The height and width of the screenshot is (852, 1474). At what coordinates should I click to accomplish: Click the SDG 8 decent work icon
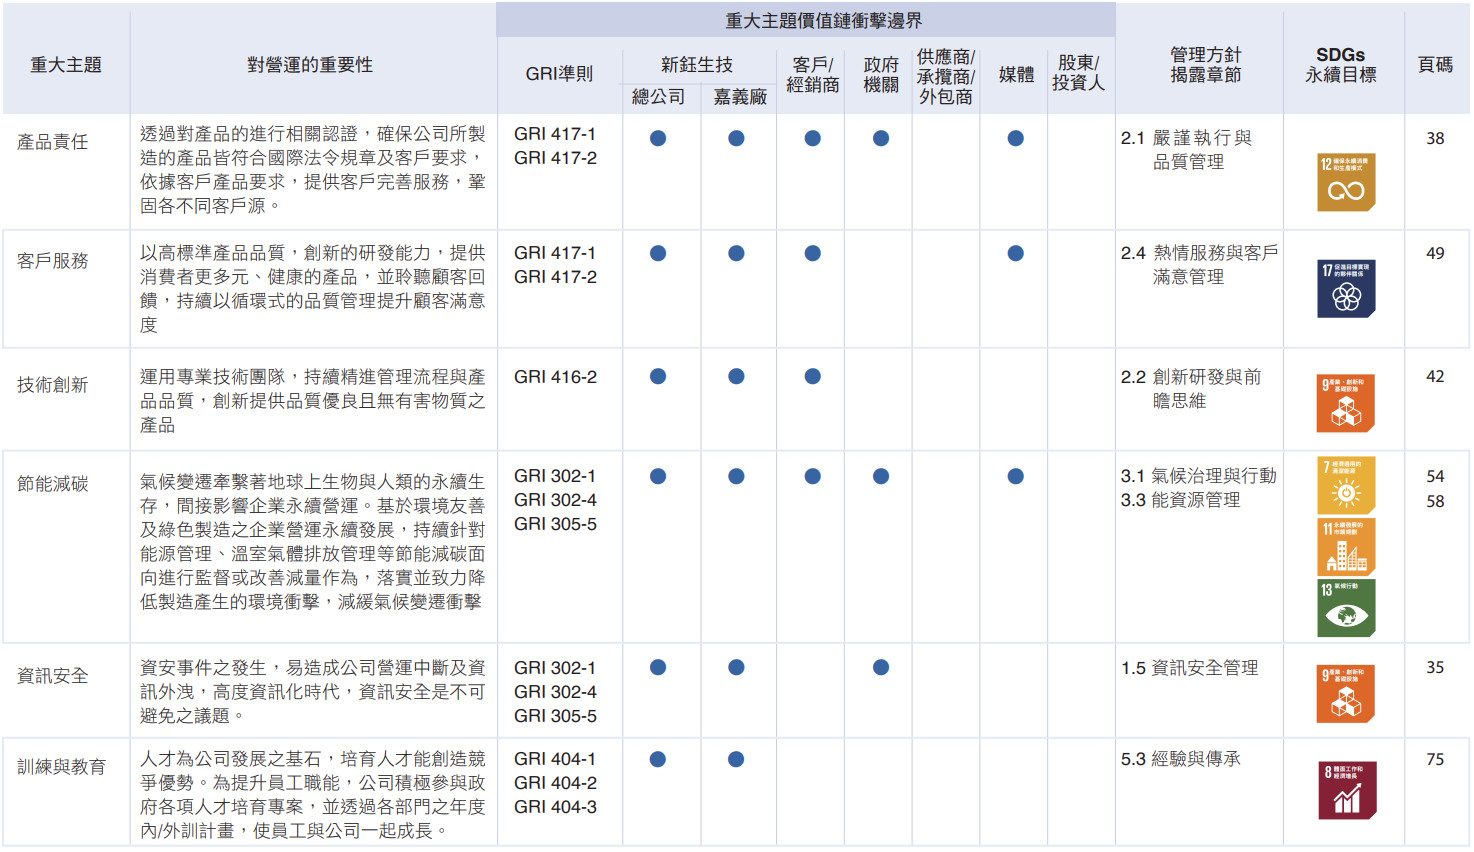(x=1346, y=790)
